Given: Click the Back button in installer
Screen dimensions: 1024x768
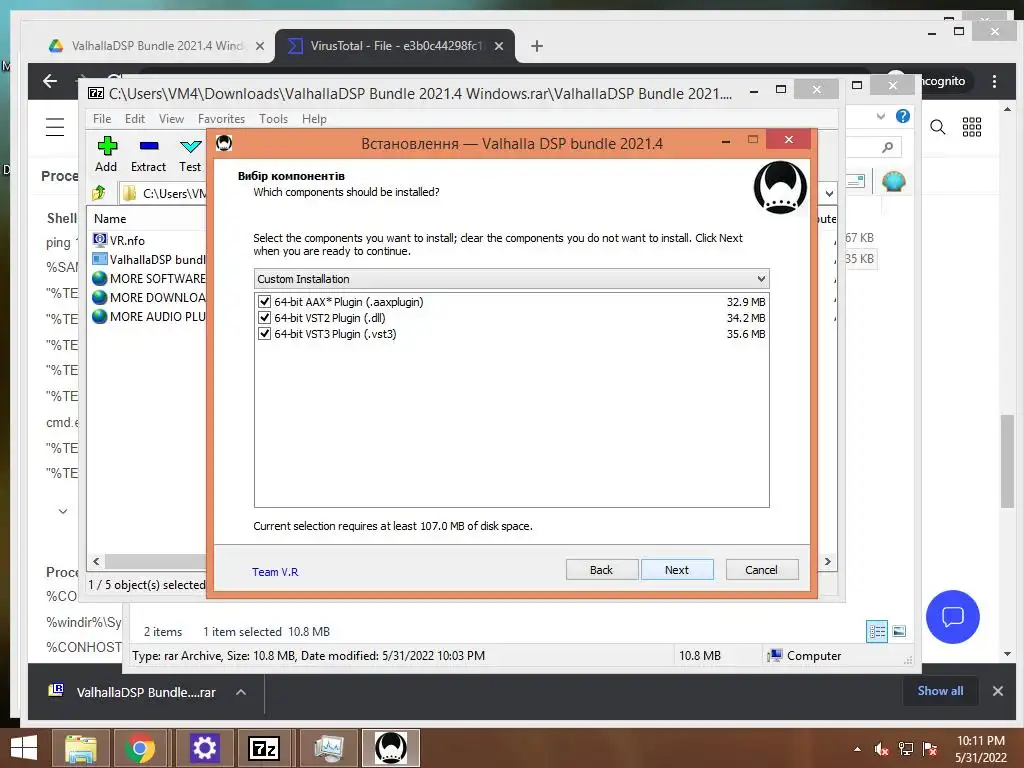Looking at the screenshot, I should pos(601,569).
